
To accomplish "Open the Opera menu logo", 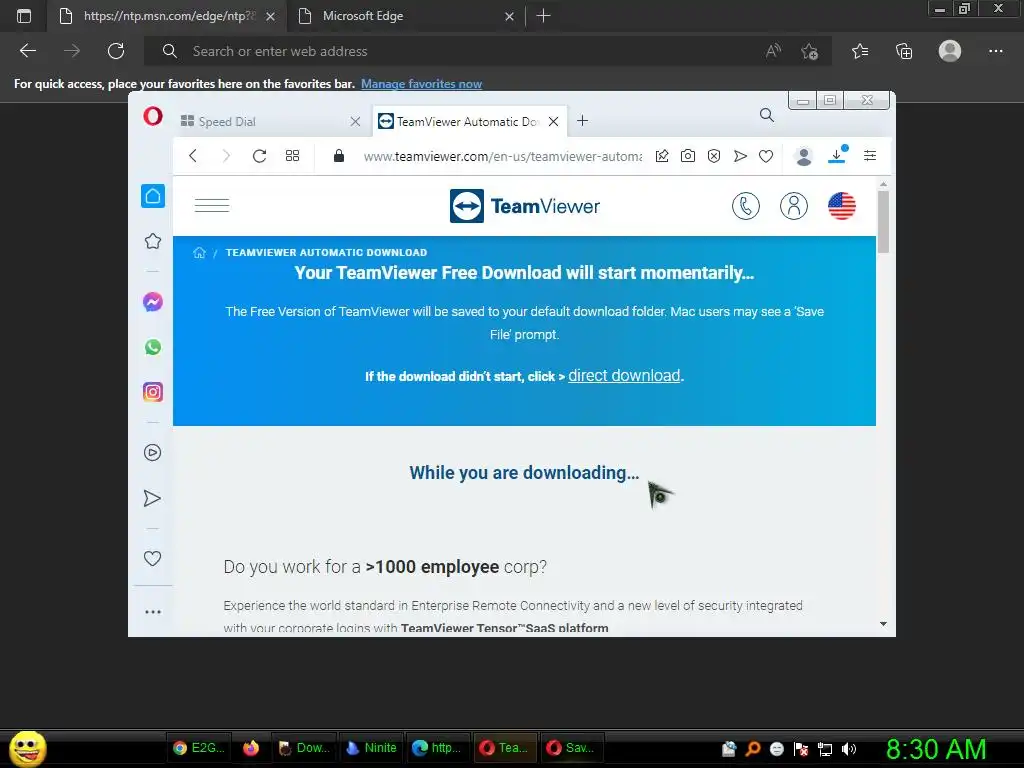I will 153,117.
